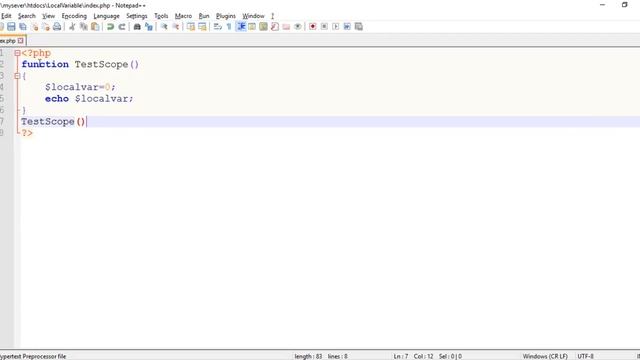Click the UTF-8 encoding status entry
This screenshot has height=360, width=640.
(585, 356)
